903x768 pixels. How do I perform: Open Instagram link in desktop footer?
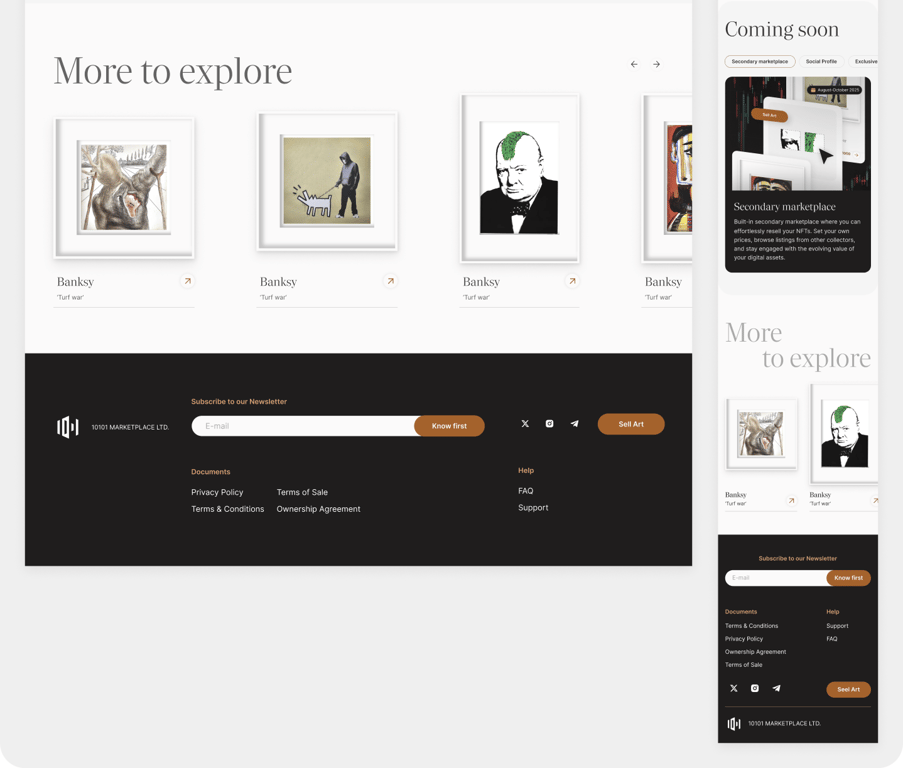[x=549, y=424]
